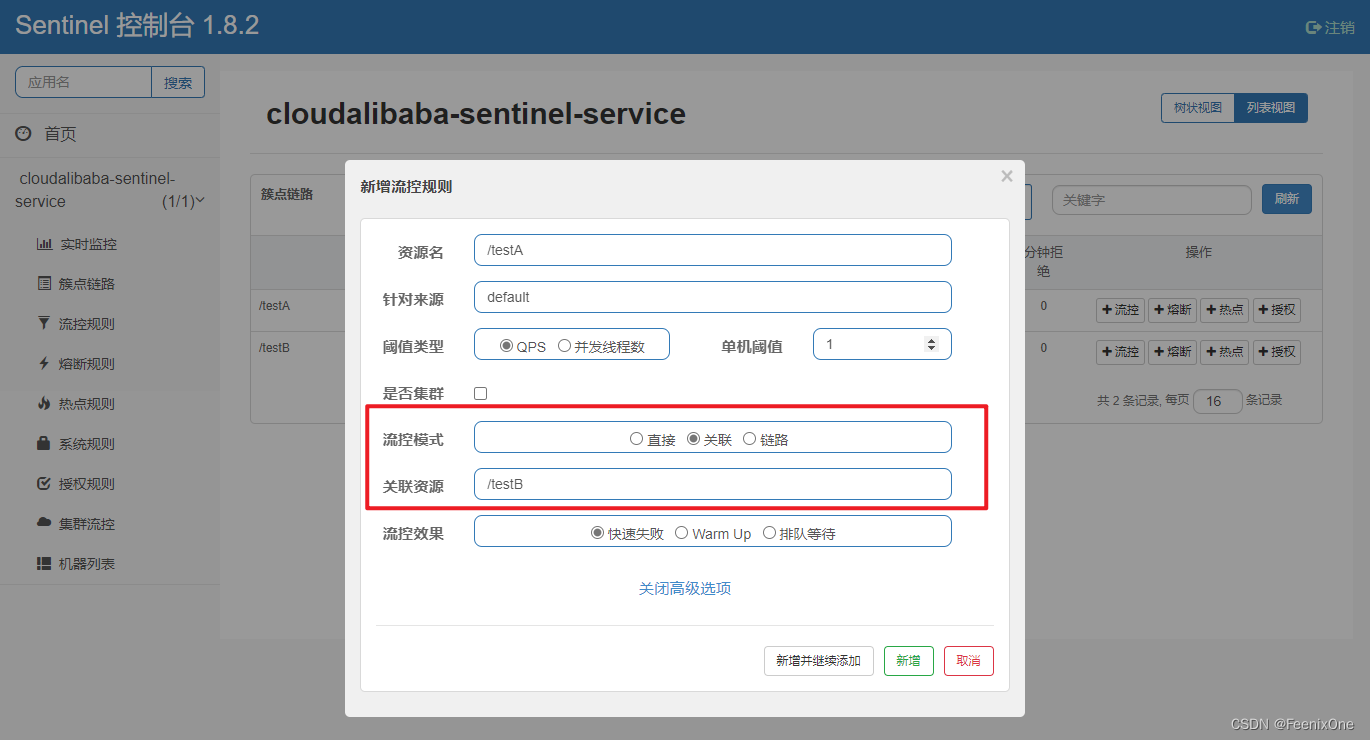1370x740 pixels.
Task: Focus the 关联资源 input field
Action: click(712, 484)
